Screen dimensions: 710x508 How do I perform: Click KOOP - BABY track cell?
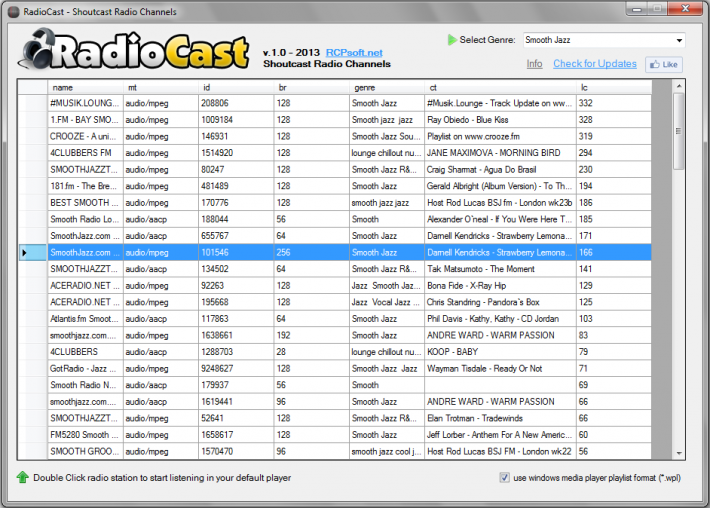pyautogui.click(x=500, y=352)
